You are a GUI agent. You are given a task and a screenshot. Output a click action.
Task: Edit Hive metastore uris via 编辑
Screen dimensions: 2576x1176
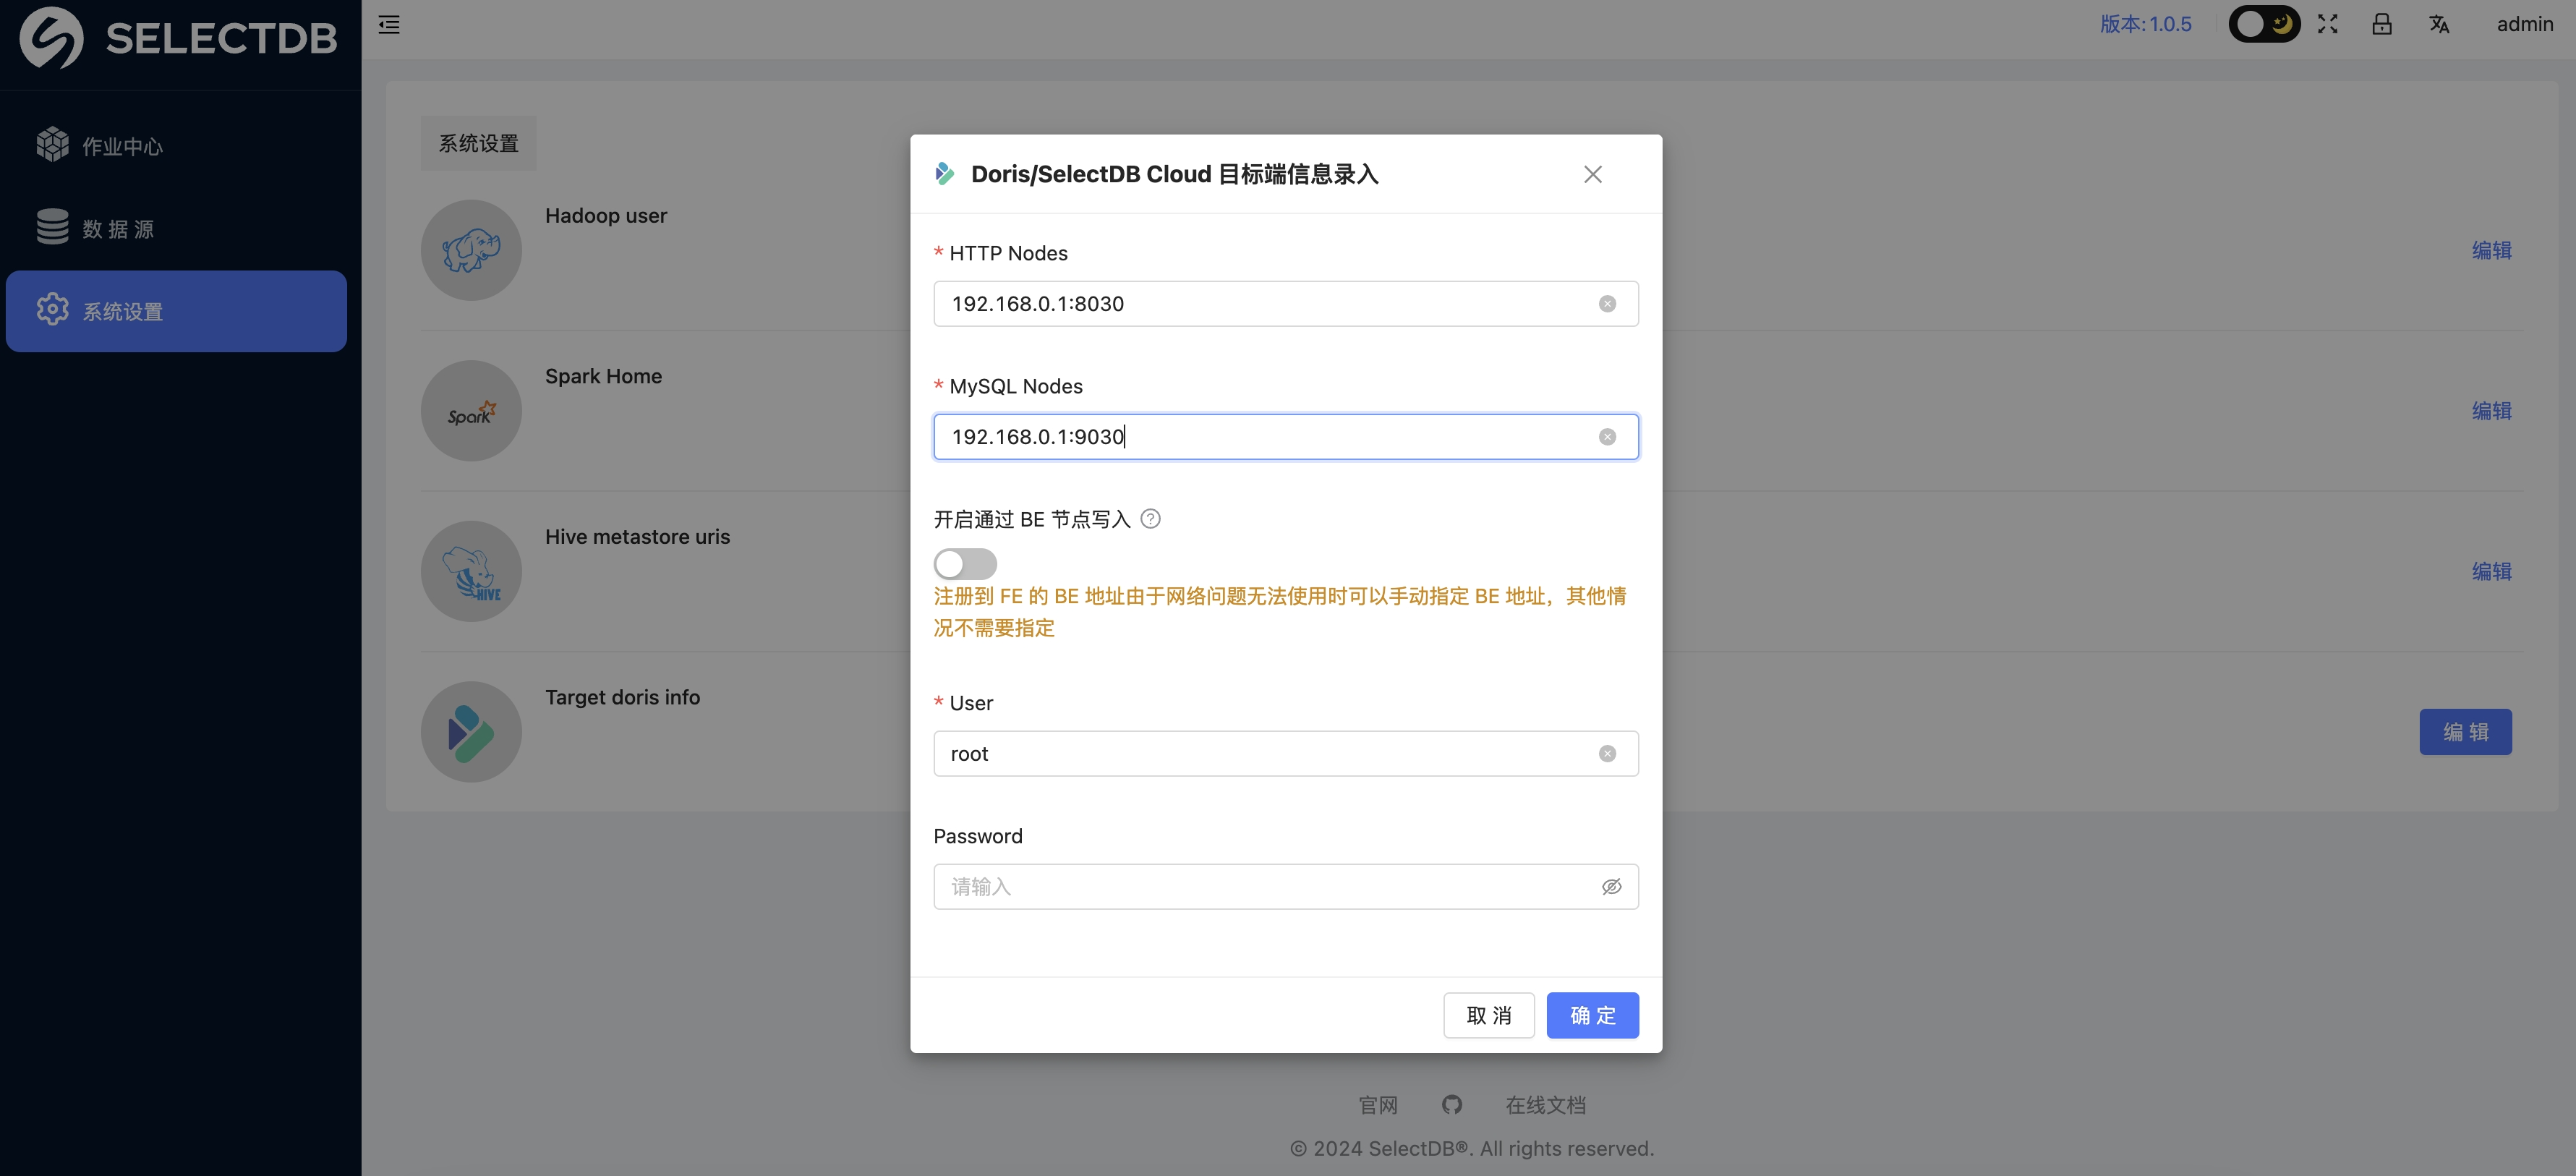(2491, 571)
